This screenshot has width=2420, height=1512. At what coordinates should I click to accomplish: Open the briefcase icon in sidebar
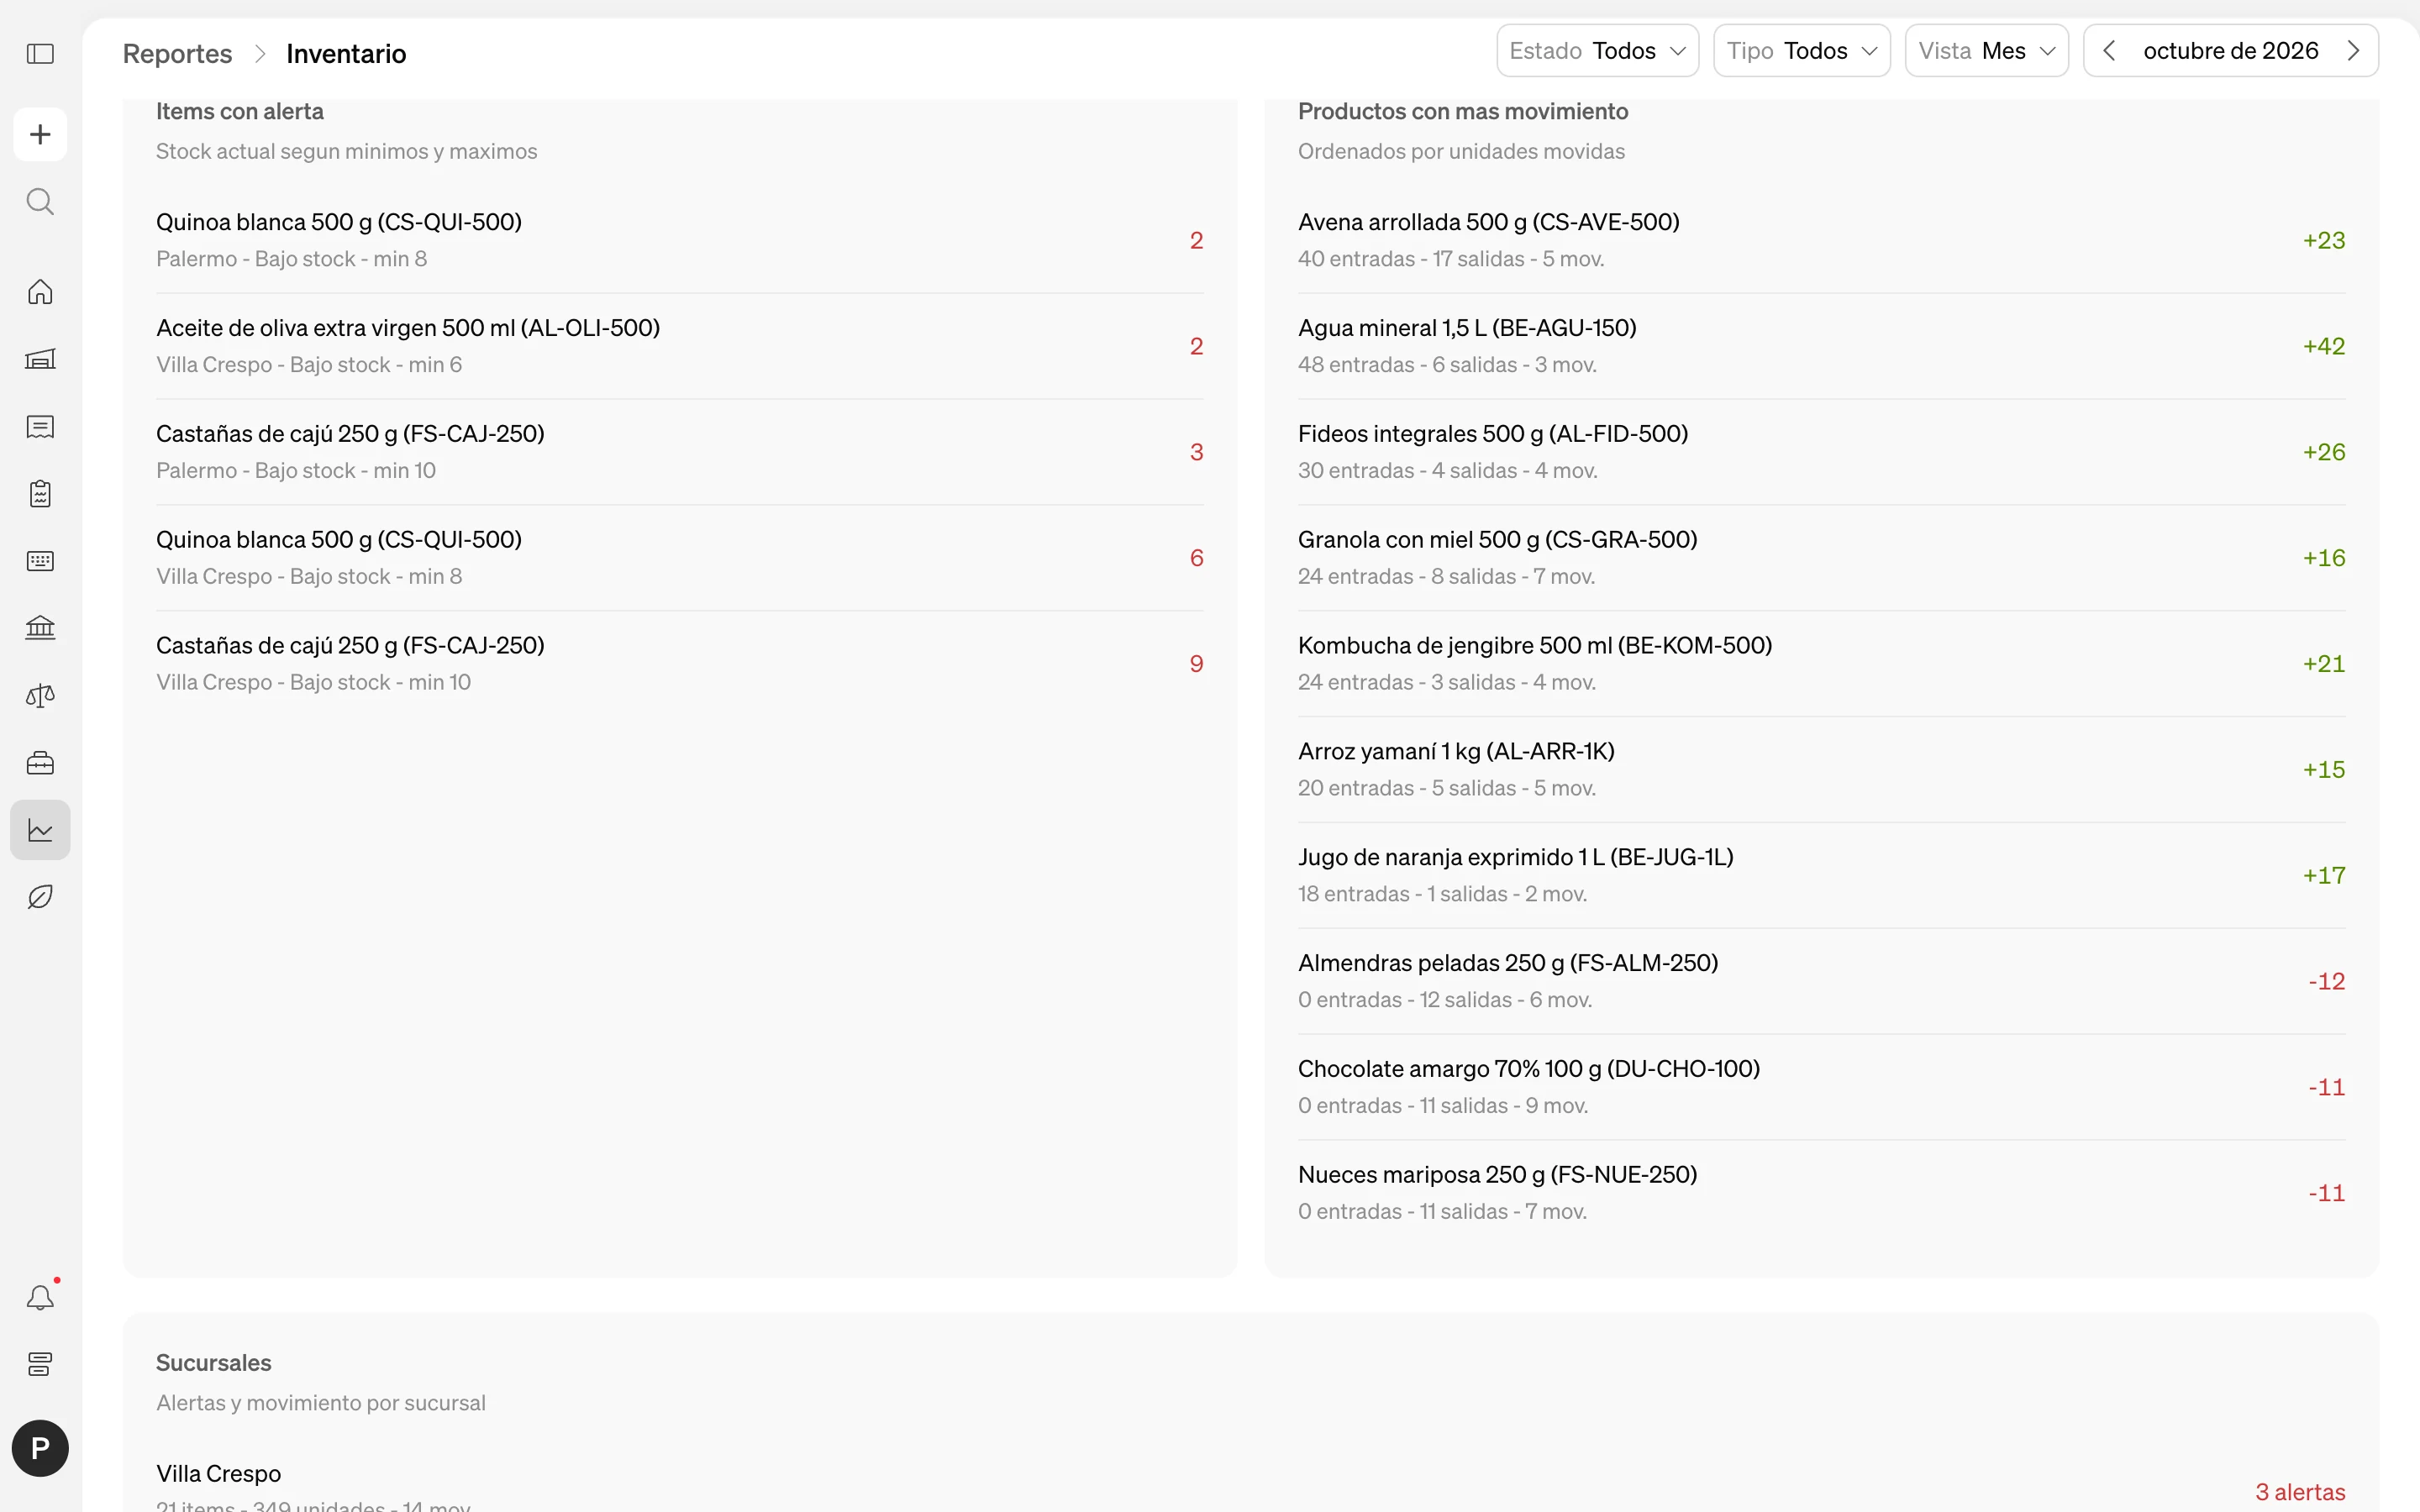pos(40,763)
